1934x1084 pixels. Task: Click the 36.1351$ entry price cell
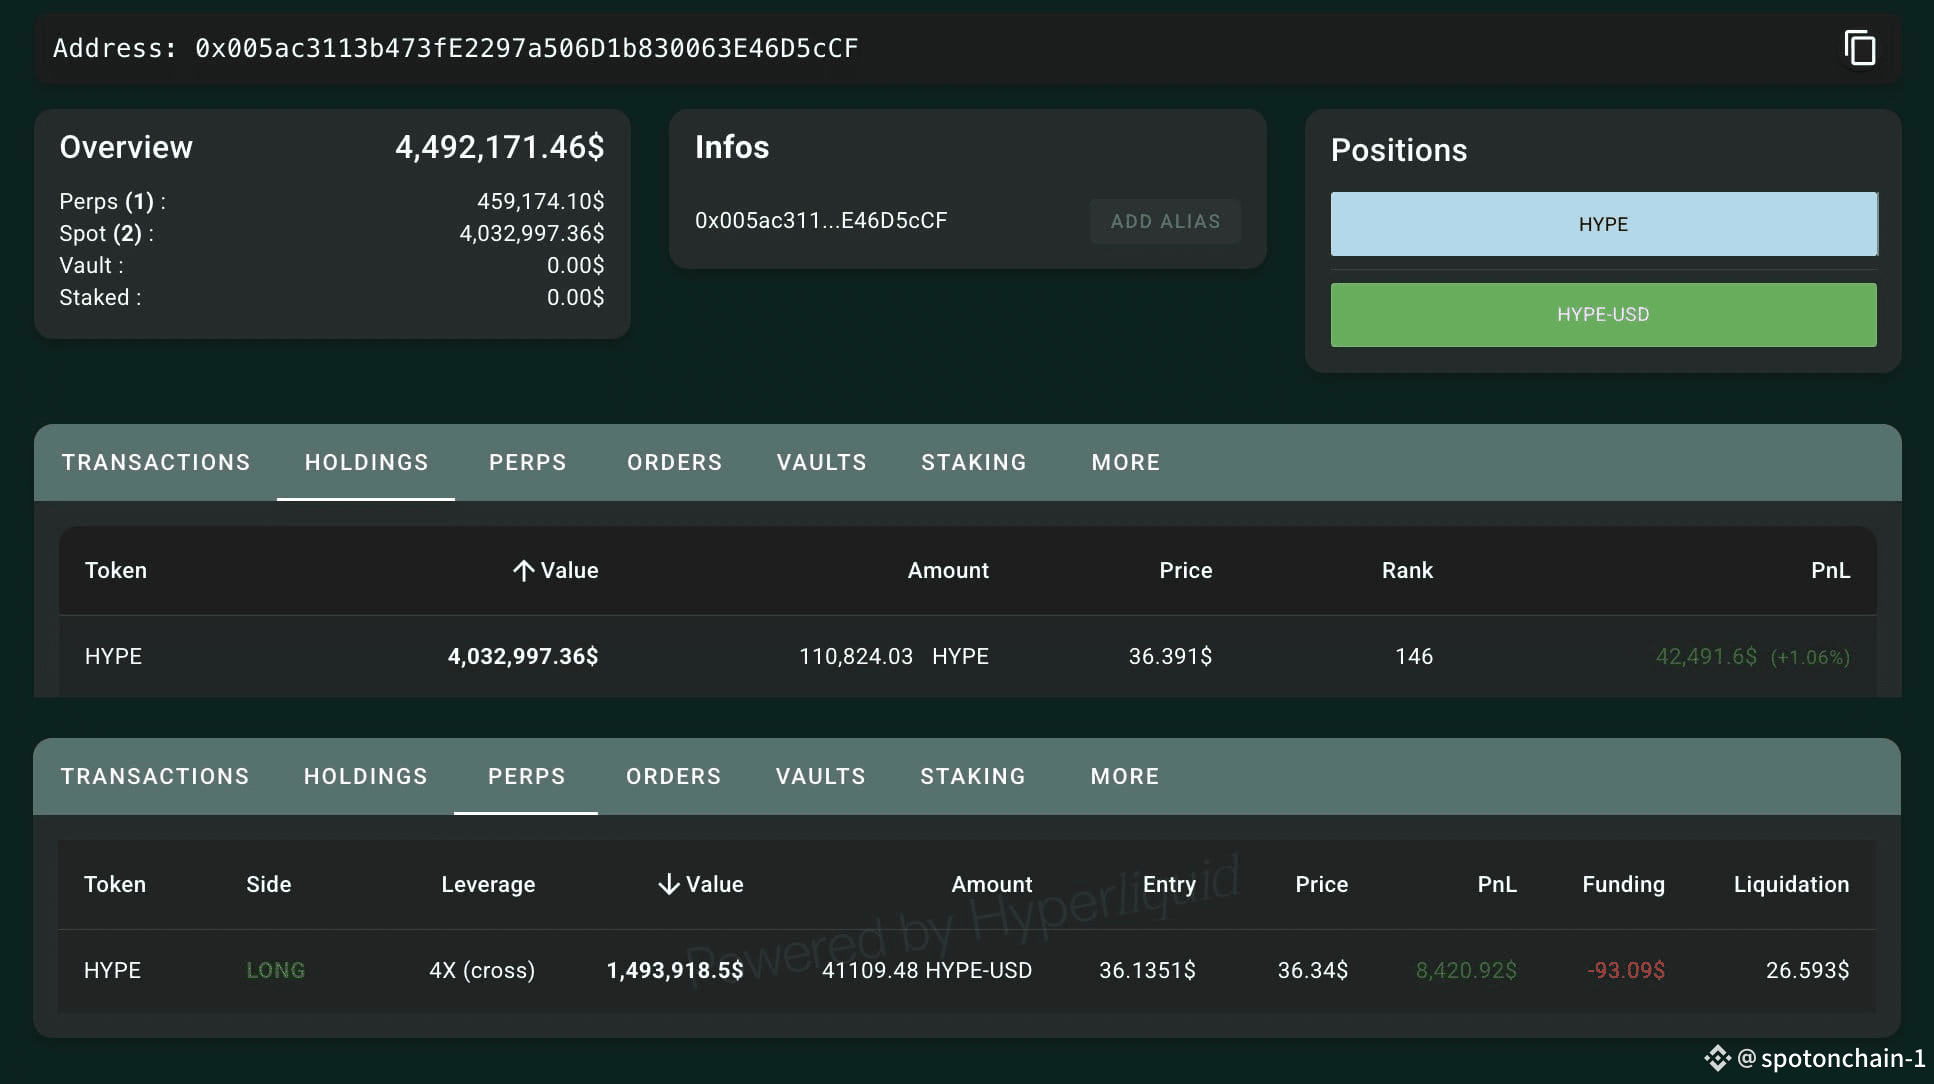pyautogui.click(x=1147, y=971)
